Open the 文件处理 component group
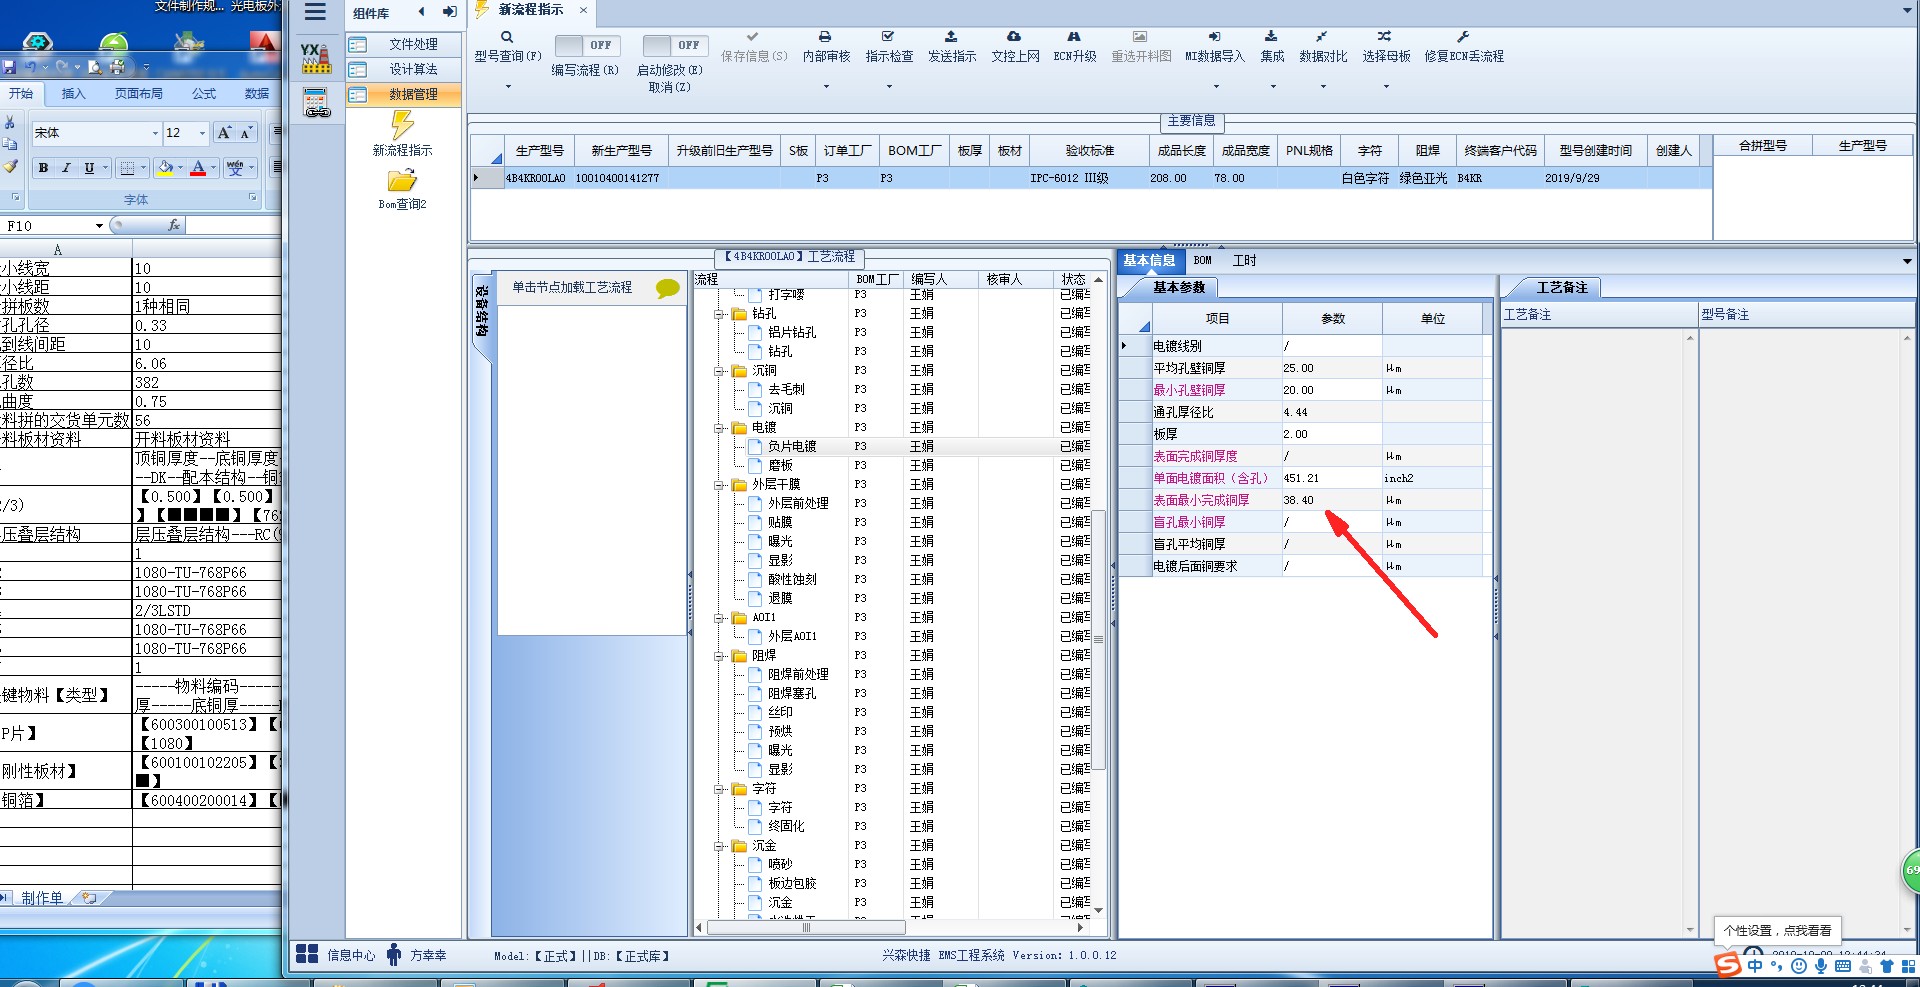Image resolution: width=1920 pixels, height=987 pixels. coord(404,44)
